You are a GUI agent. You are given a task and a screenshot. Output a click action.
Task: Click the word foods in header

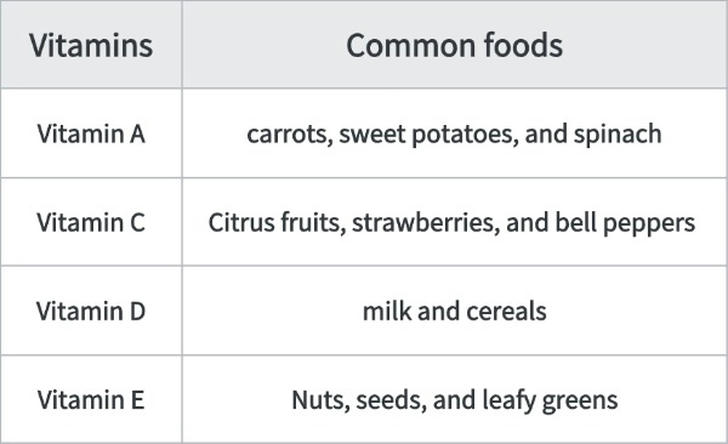(523, 45)
